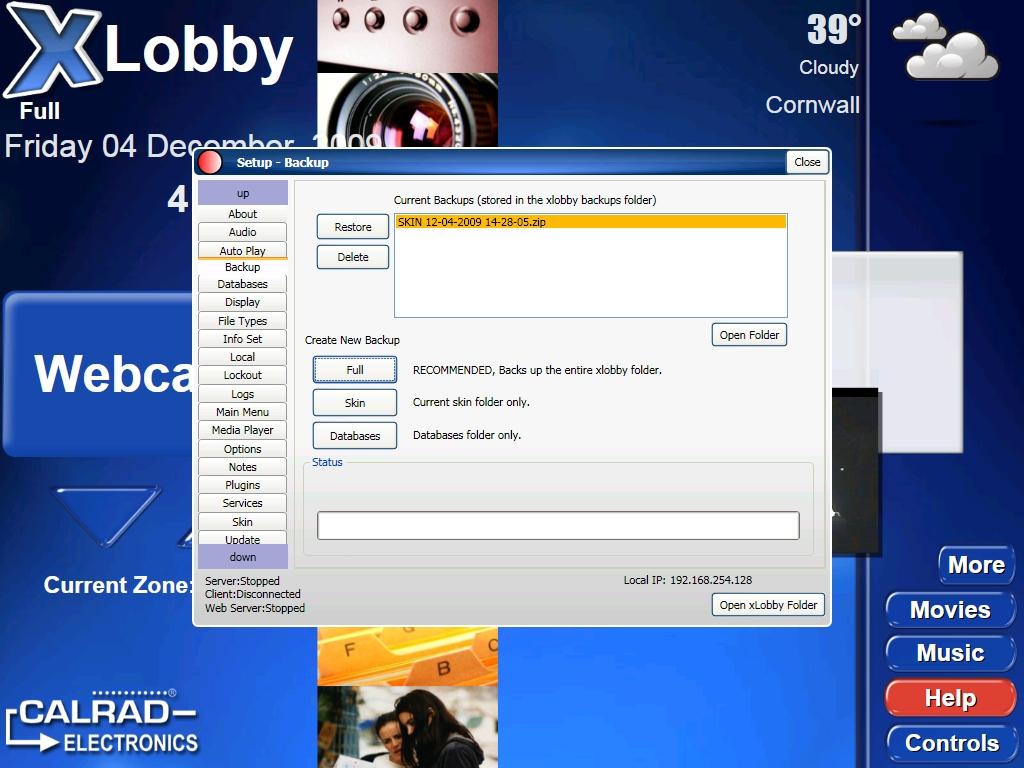Click the Client:Disconnected status text
The height and width of the screenshot is (768, 1024).
click(x=253, y=594)
